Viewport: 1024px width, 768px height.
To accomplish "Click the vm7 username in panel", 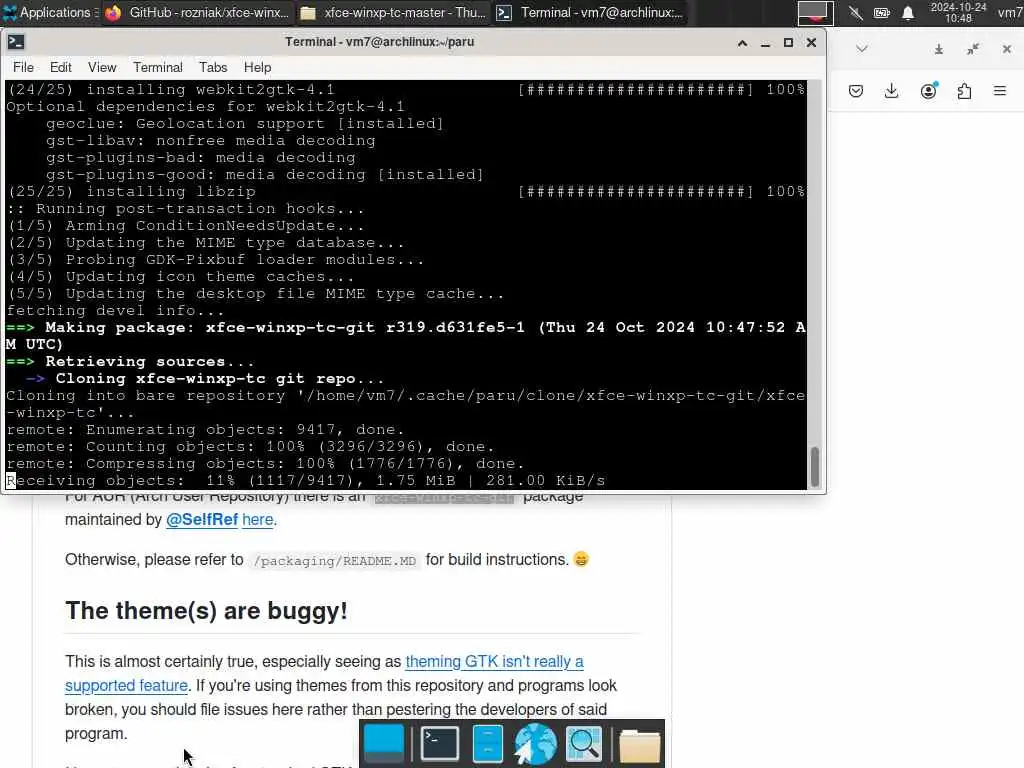I will tap(1010, 12).
